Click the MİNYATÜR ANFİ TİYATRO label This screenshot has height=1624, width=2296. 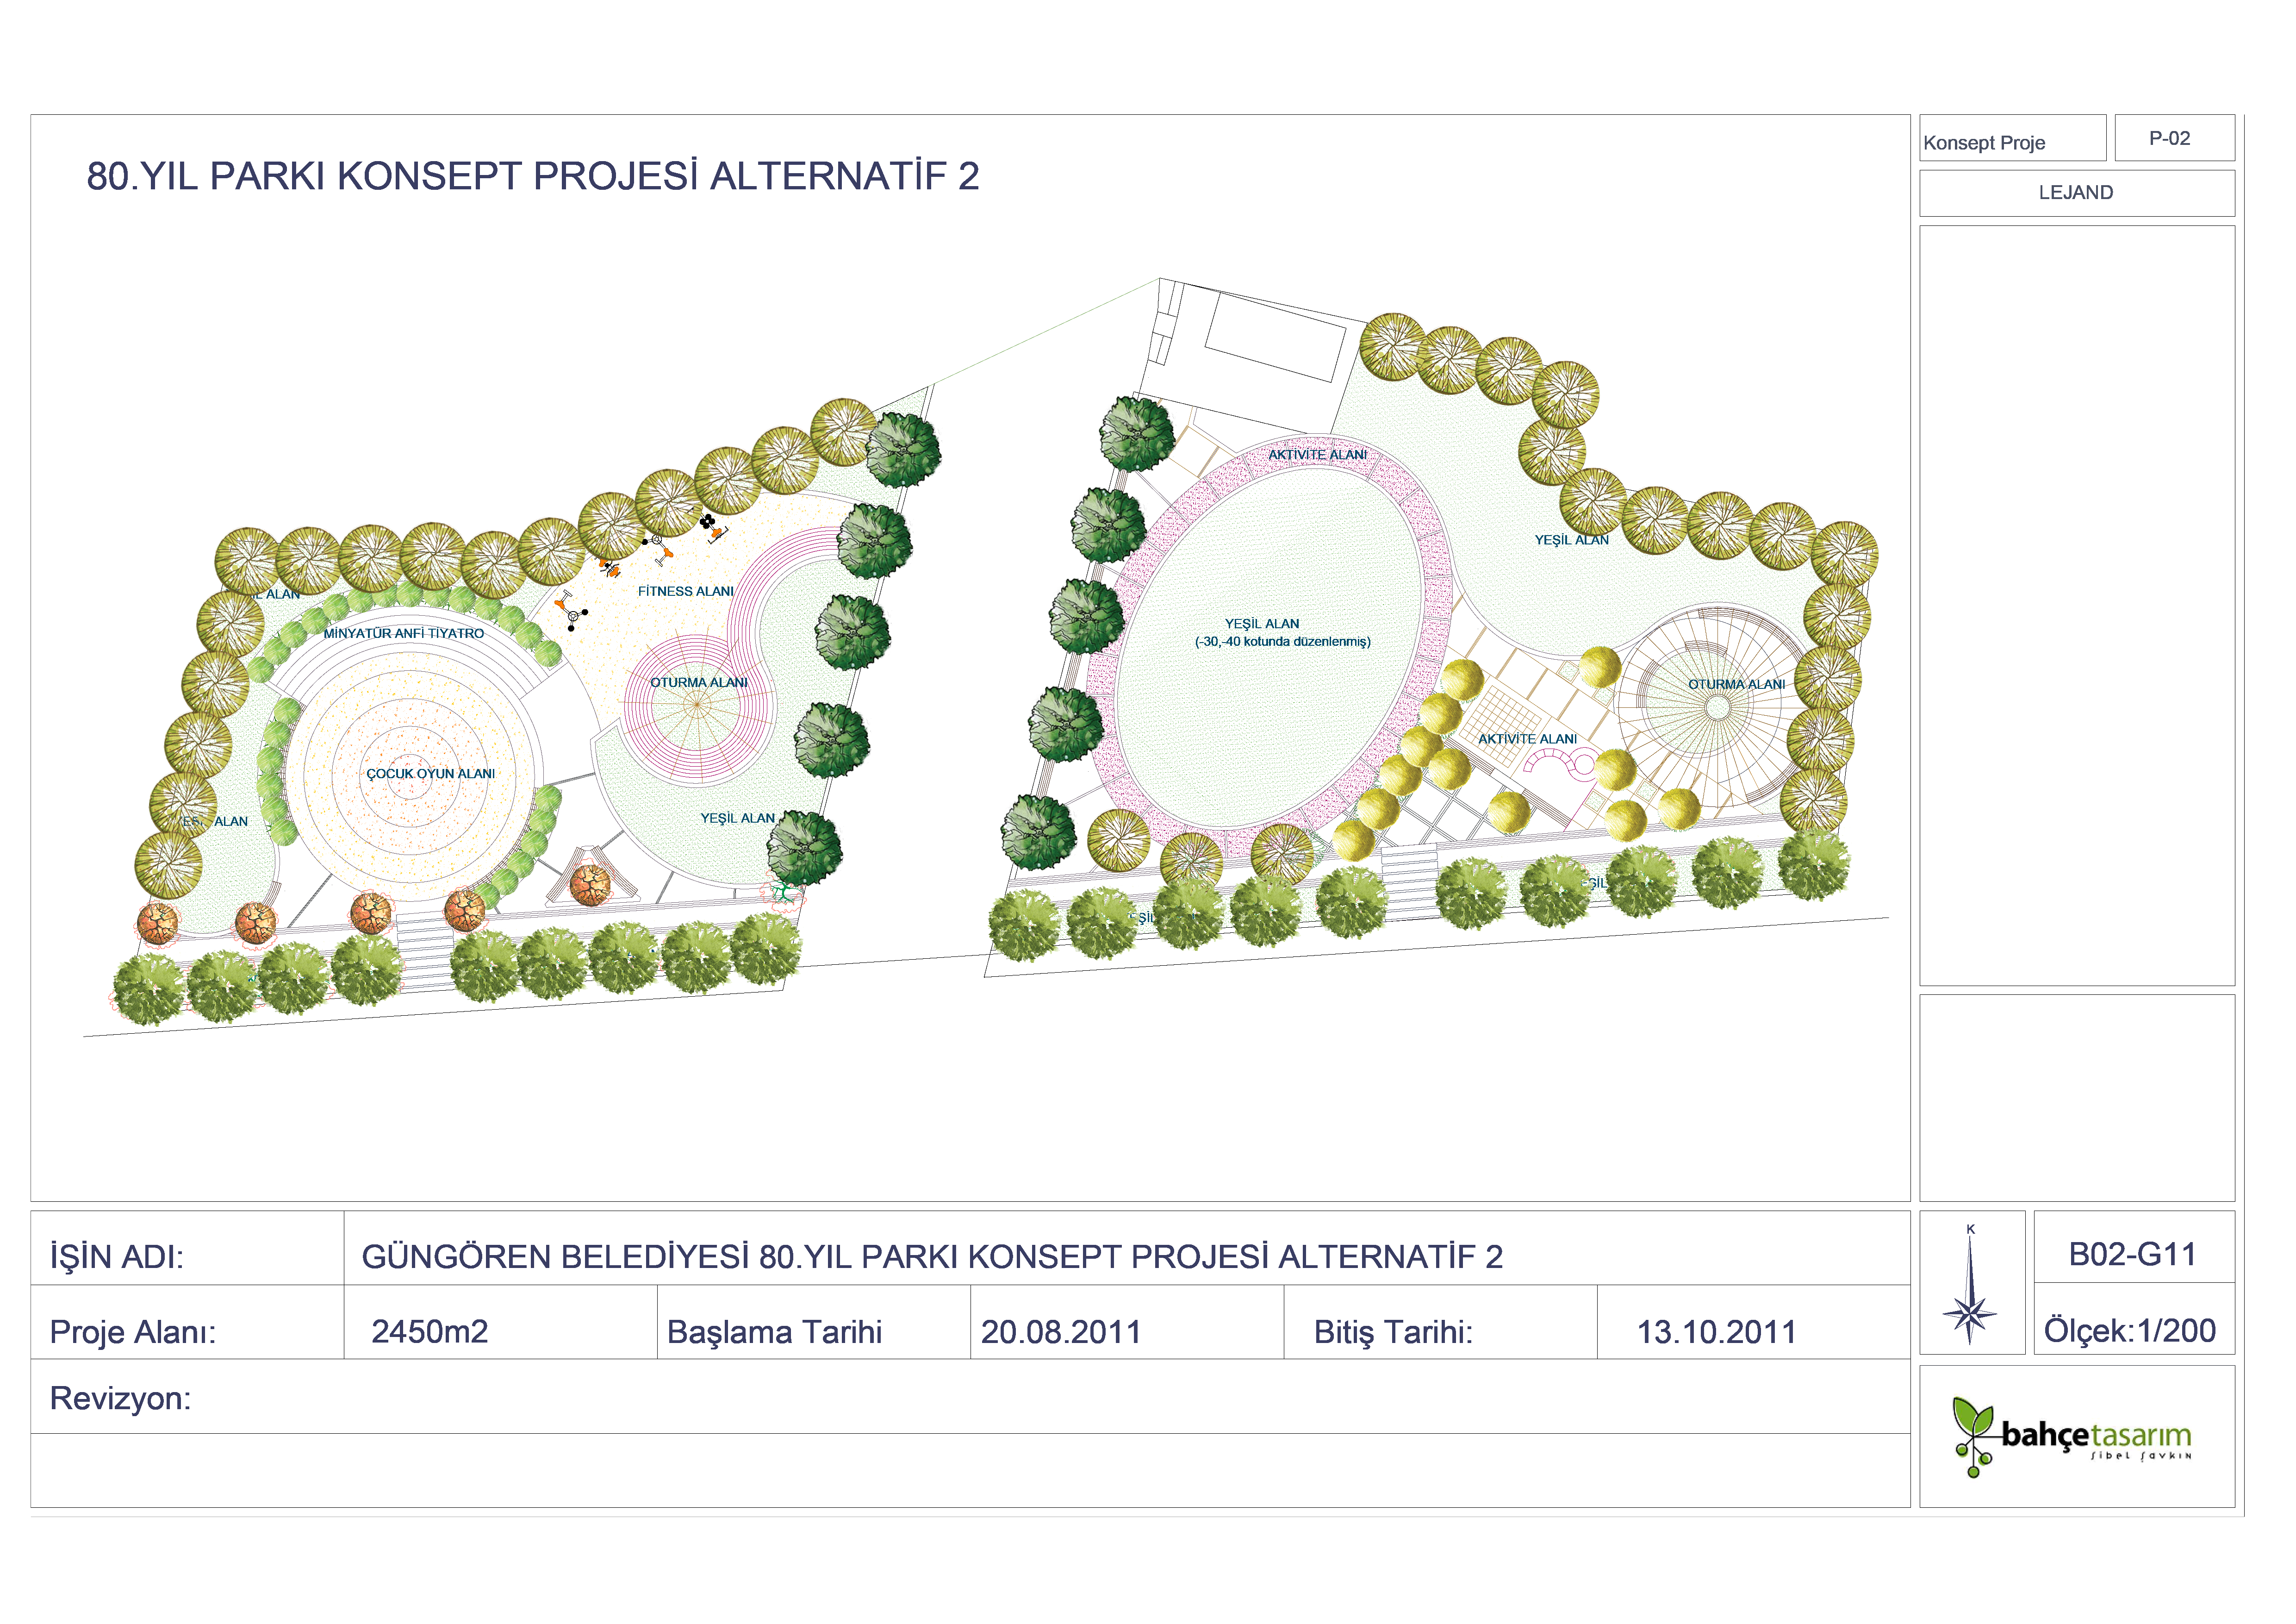403,633
